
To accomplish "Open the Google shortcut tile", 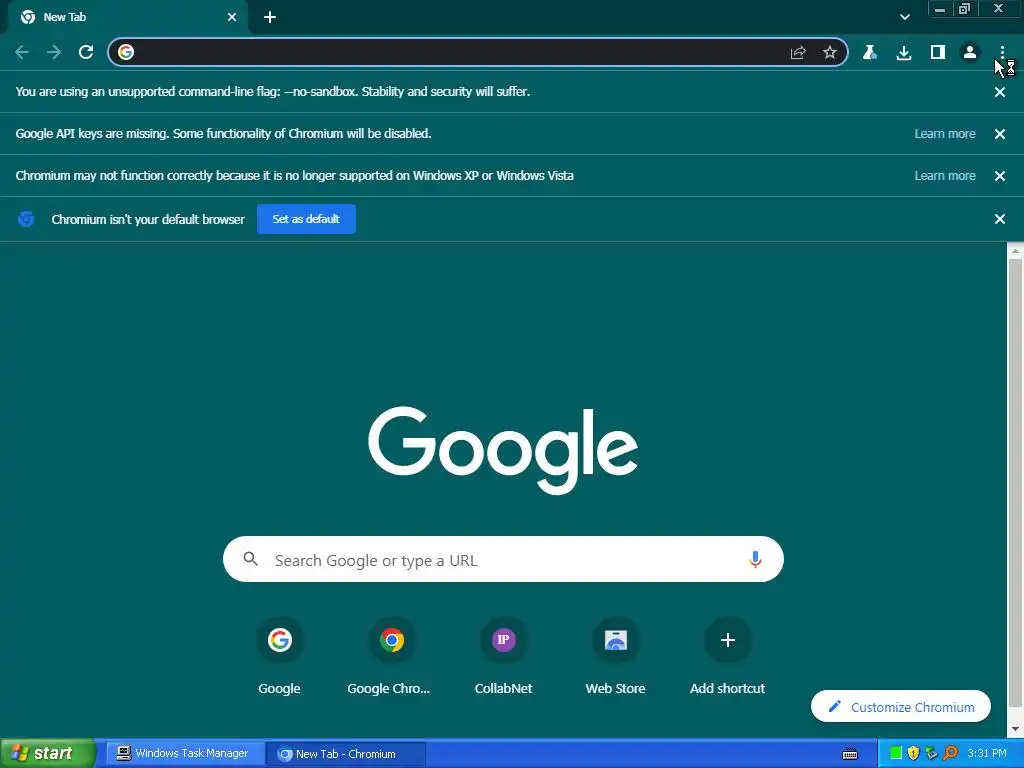I will tap(280, 657).
